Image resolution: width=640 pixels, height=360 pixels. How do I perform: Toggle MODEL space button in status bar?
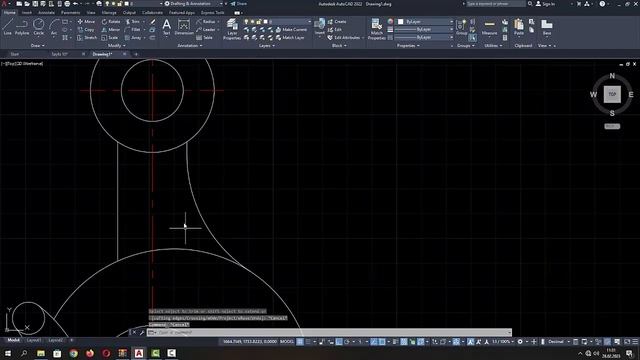287,342
